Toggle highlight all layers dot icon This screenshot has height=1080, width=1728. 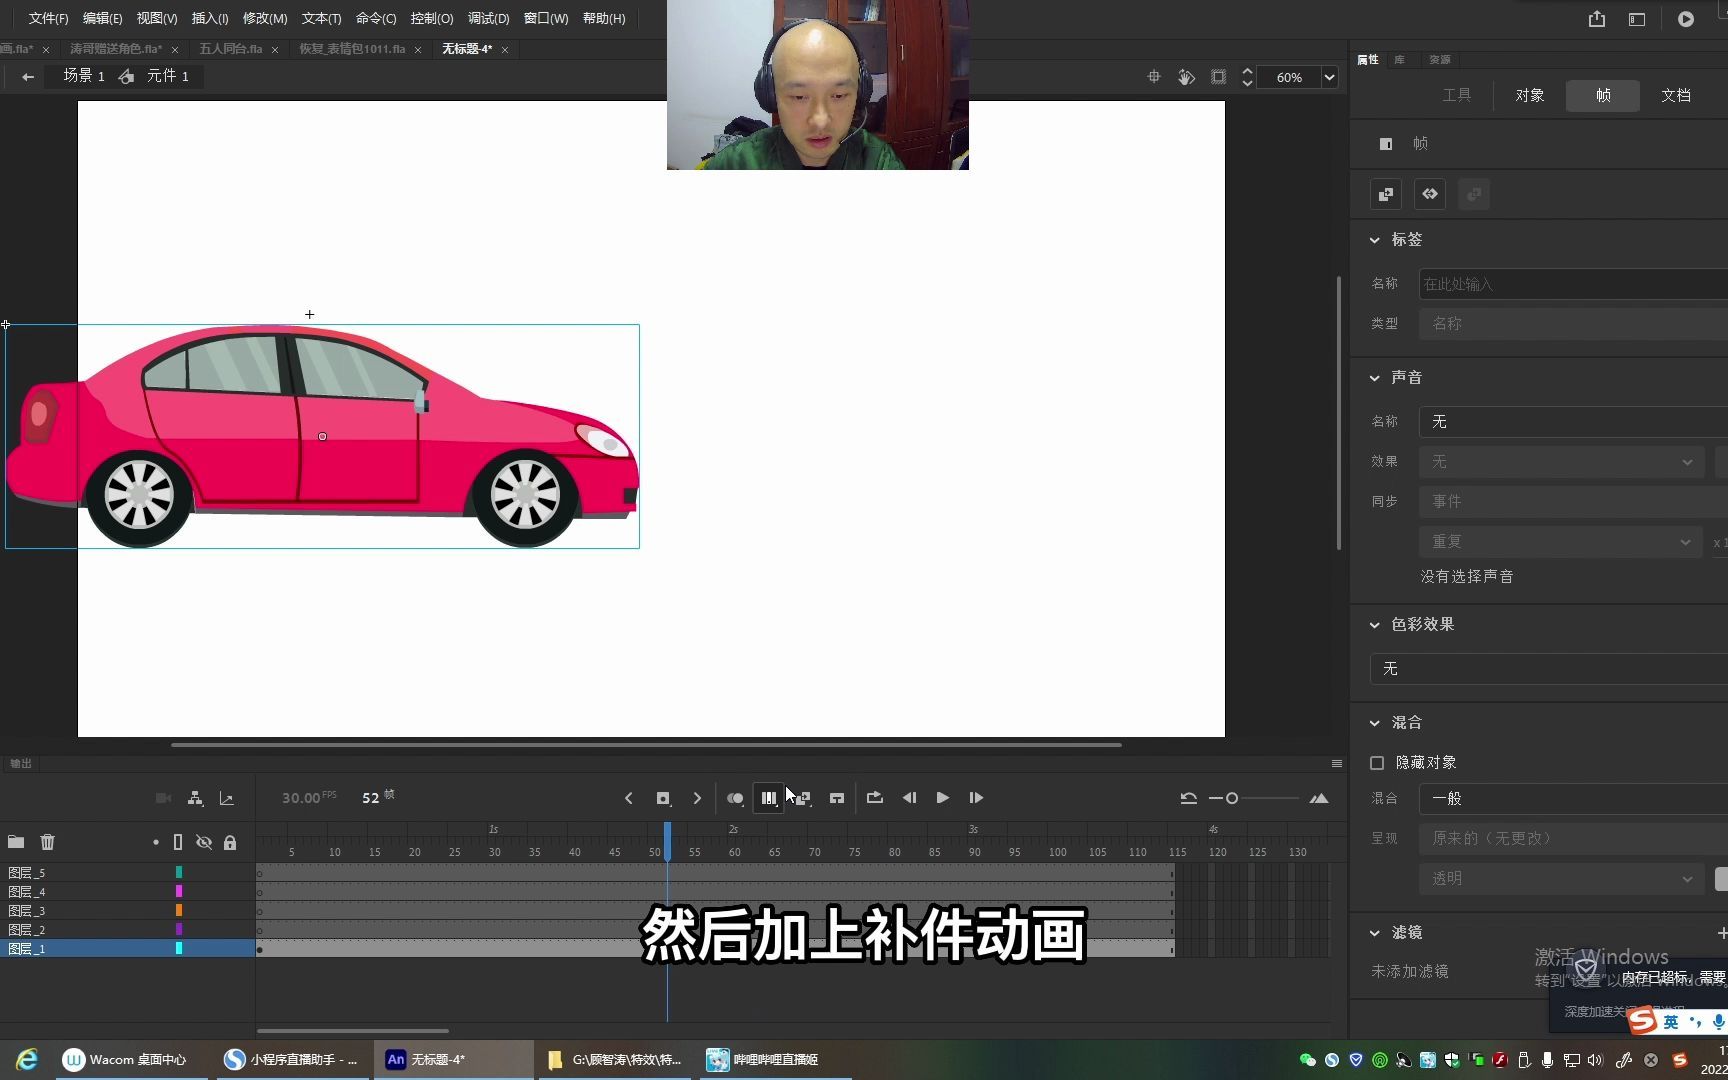[x=156, y=843]
